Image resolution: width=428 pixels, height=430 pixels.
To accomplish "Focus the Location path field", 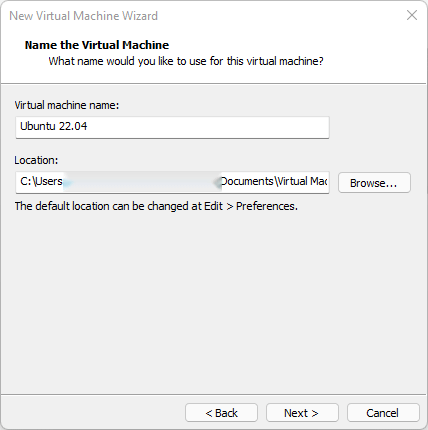I will (x=172, y=182).
